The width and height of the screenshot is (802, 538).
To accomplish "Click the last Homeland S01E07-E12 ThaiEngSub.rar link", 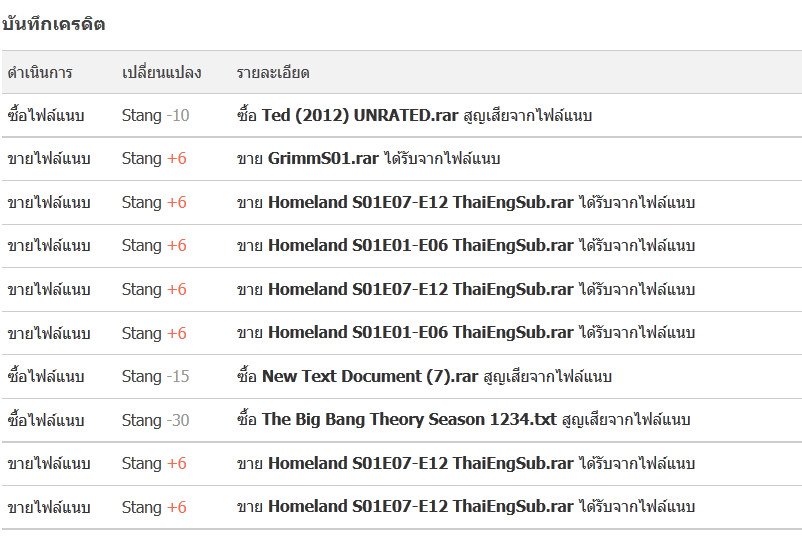I will tap(421, 507).
